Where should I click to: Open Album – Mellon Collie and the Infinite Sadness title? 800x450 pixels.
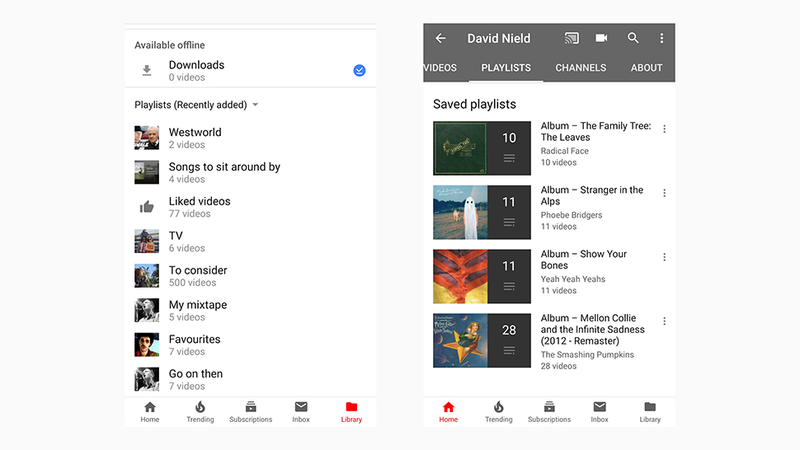click(x=592, y=330)
